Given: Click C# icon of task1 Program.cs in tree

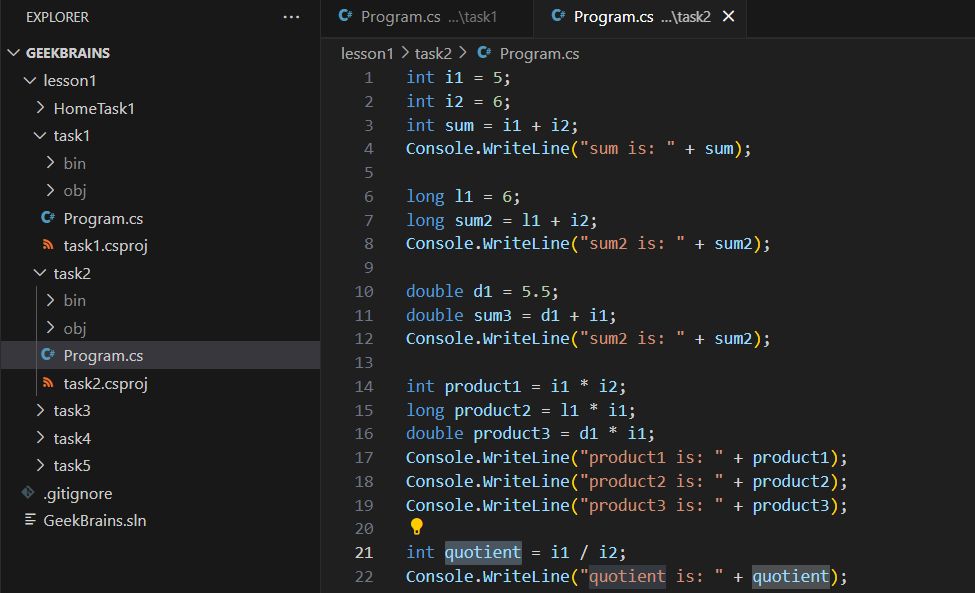Looking at the screenshot, I should pyautogui.click(x=48, y=218).
